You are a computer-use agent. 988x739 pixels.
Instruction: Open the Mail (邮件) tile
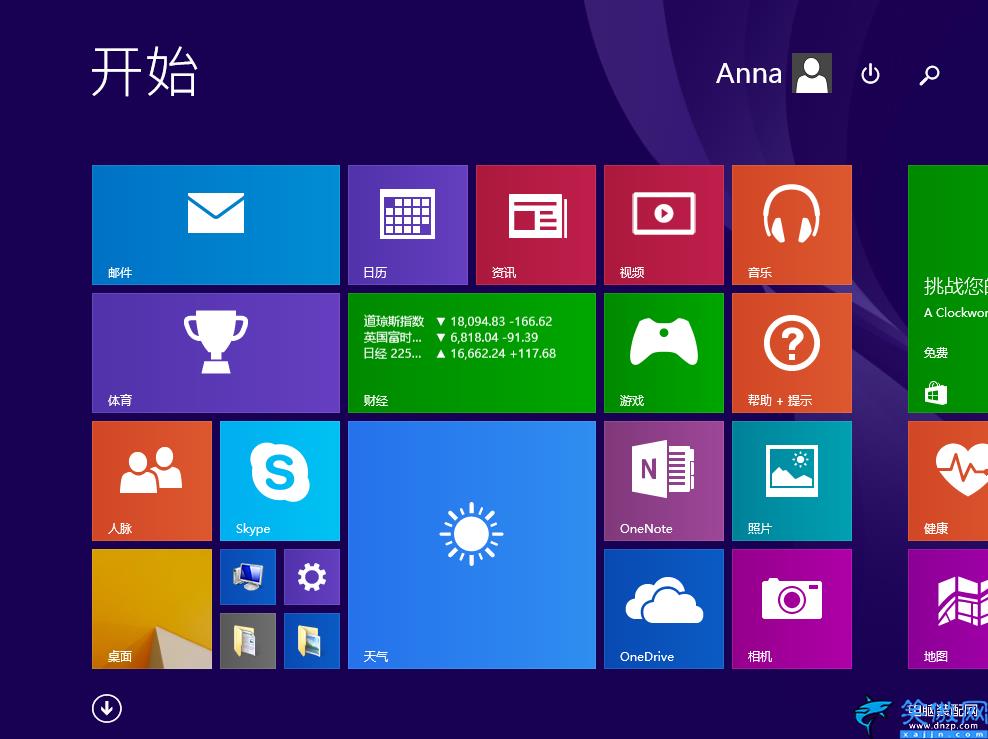(x=215, y=225)
